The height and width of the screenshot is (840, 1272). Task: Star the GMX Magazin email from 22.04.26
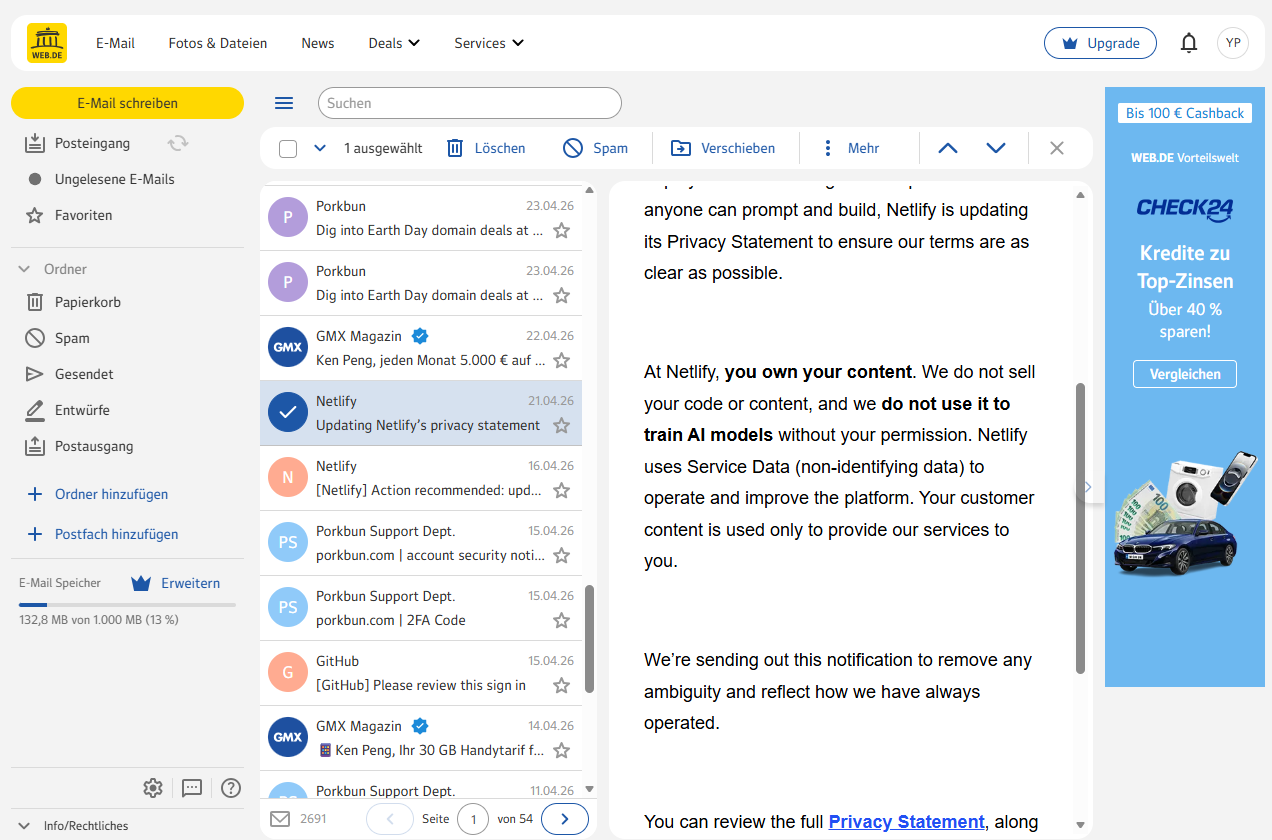click(x=562, y=360)
